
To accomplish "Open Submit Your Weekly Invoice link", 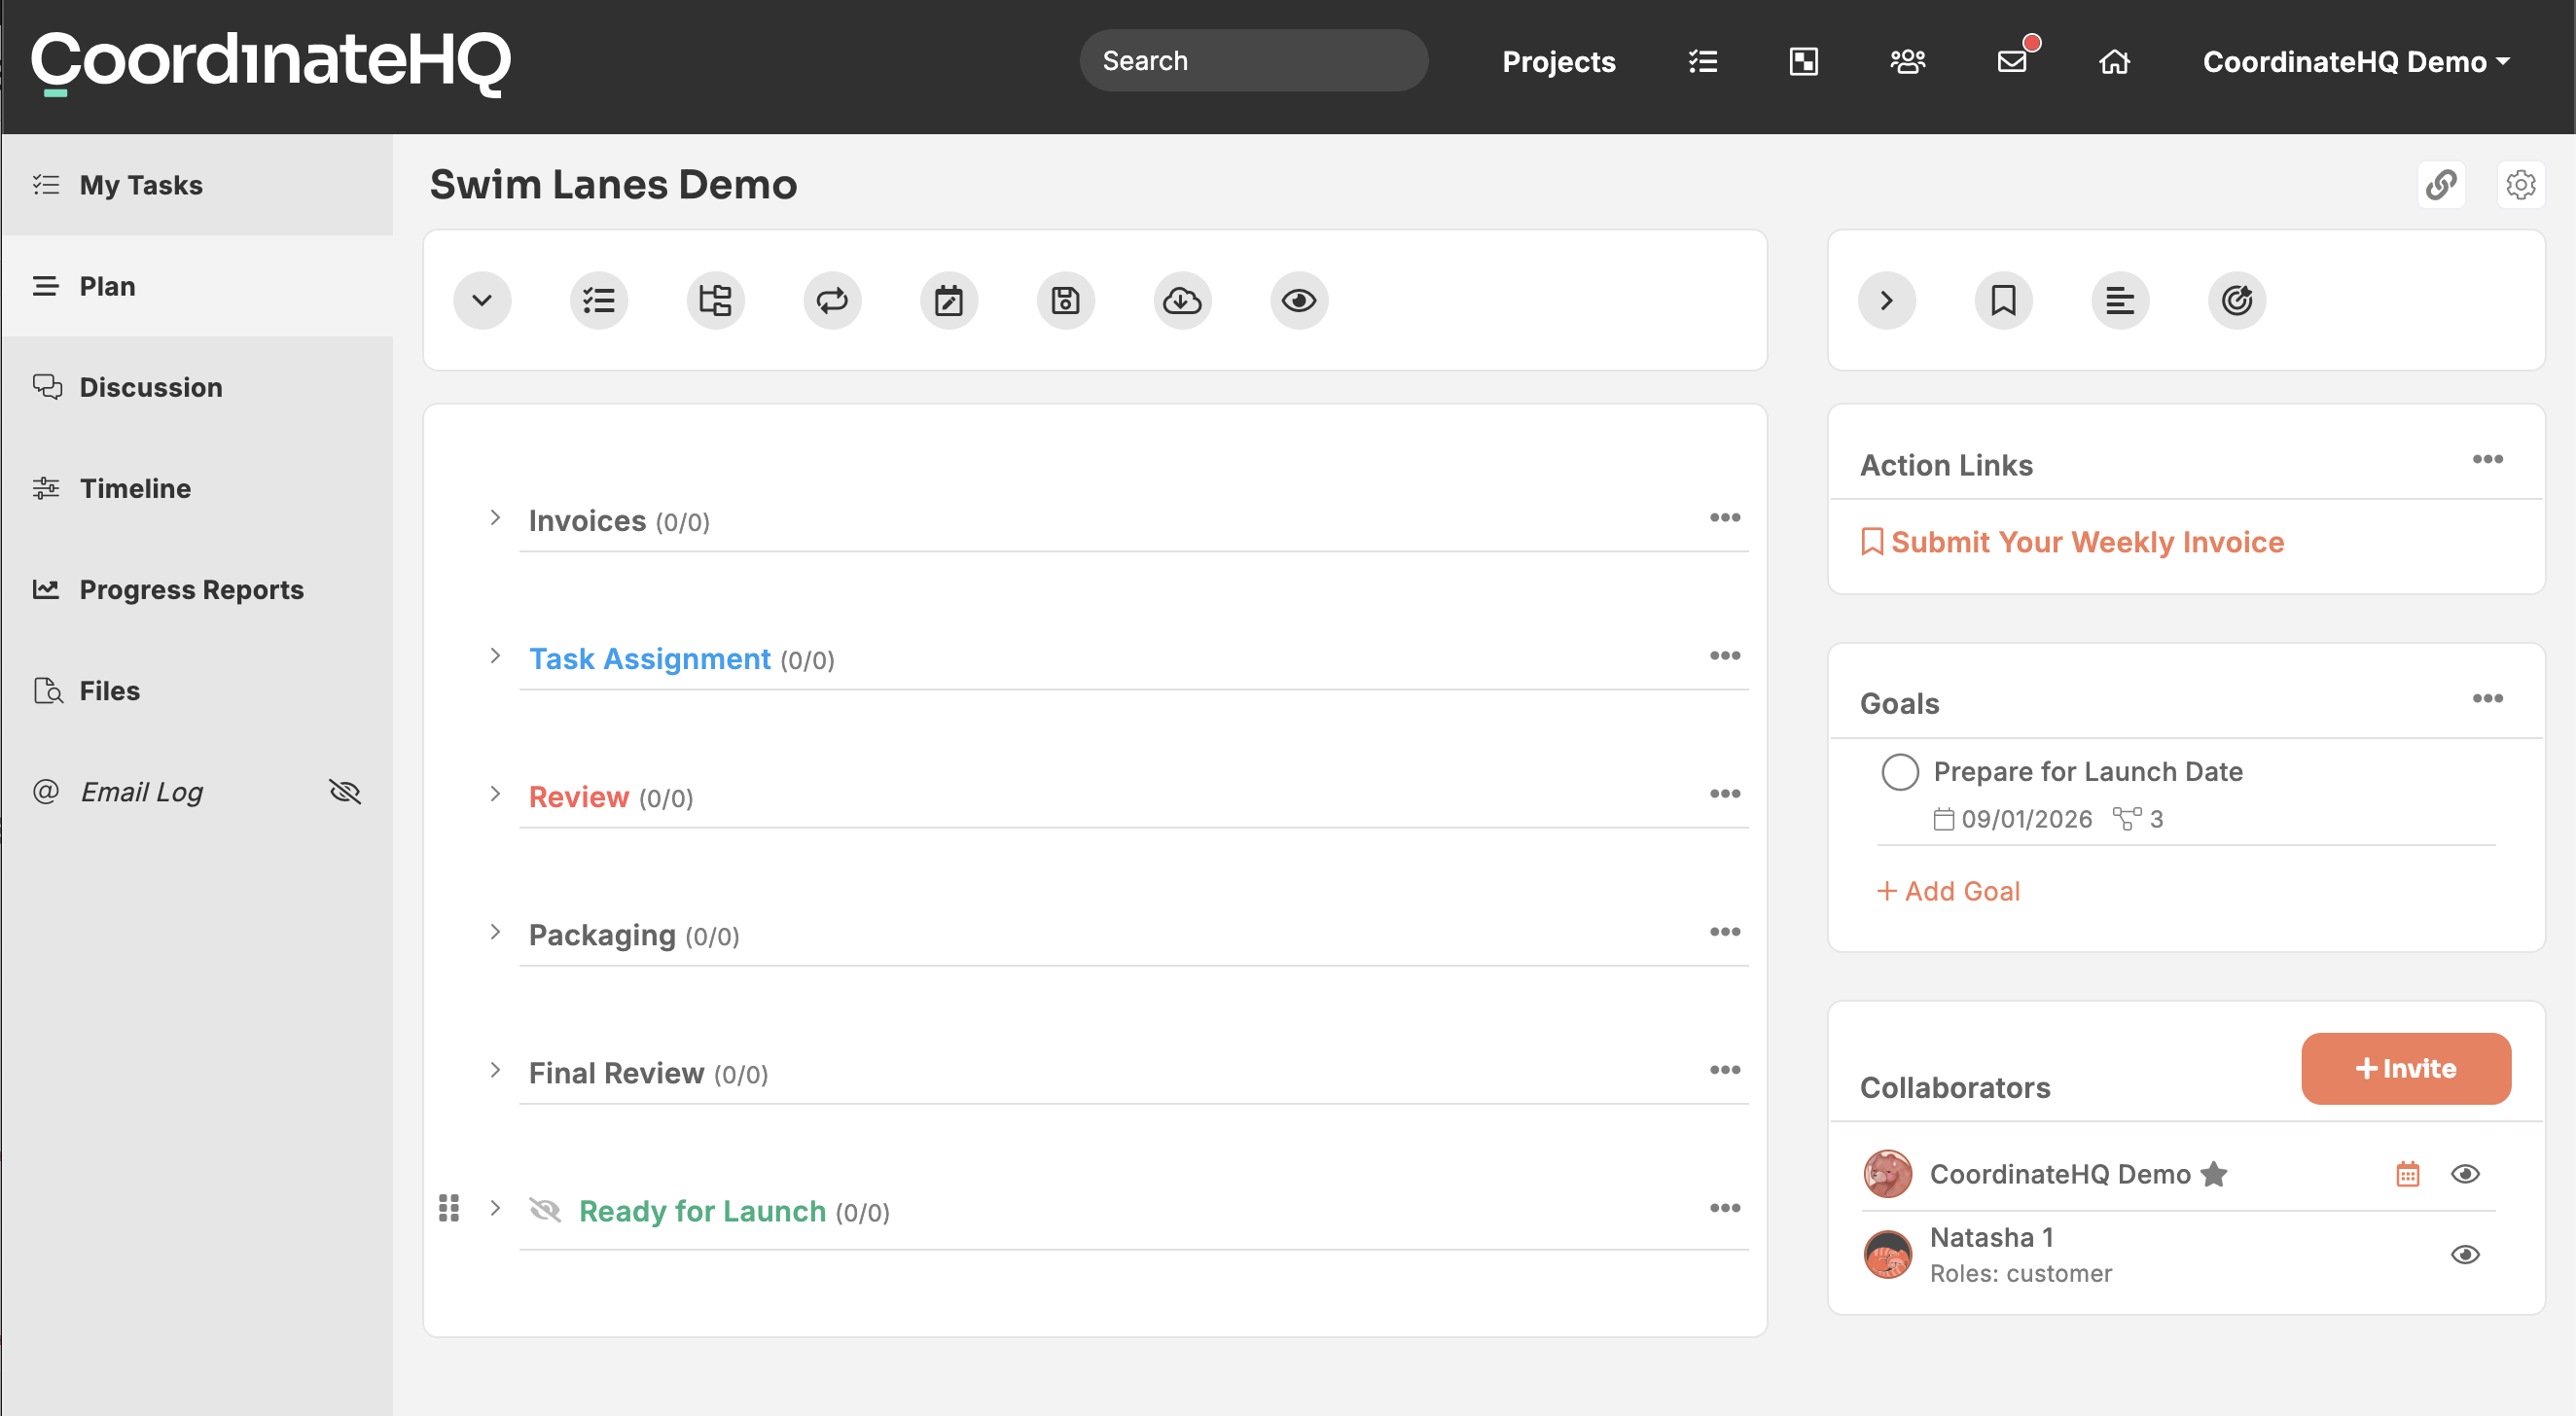I will point(2072,542).
